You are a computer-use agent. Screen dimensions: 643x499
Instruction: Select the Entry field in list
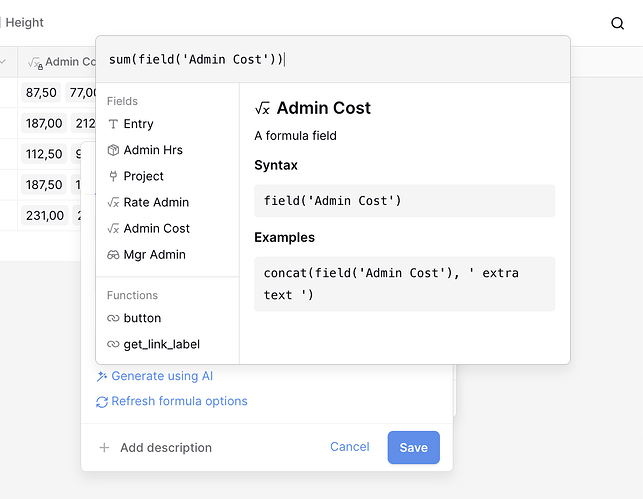138,124
